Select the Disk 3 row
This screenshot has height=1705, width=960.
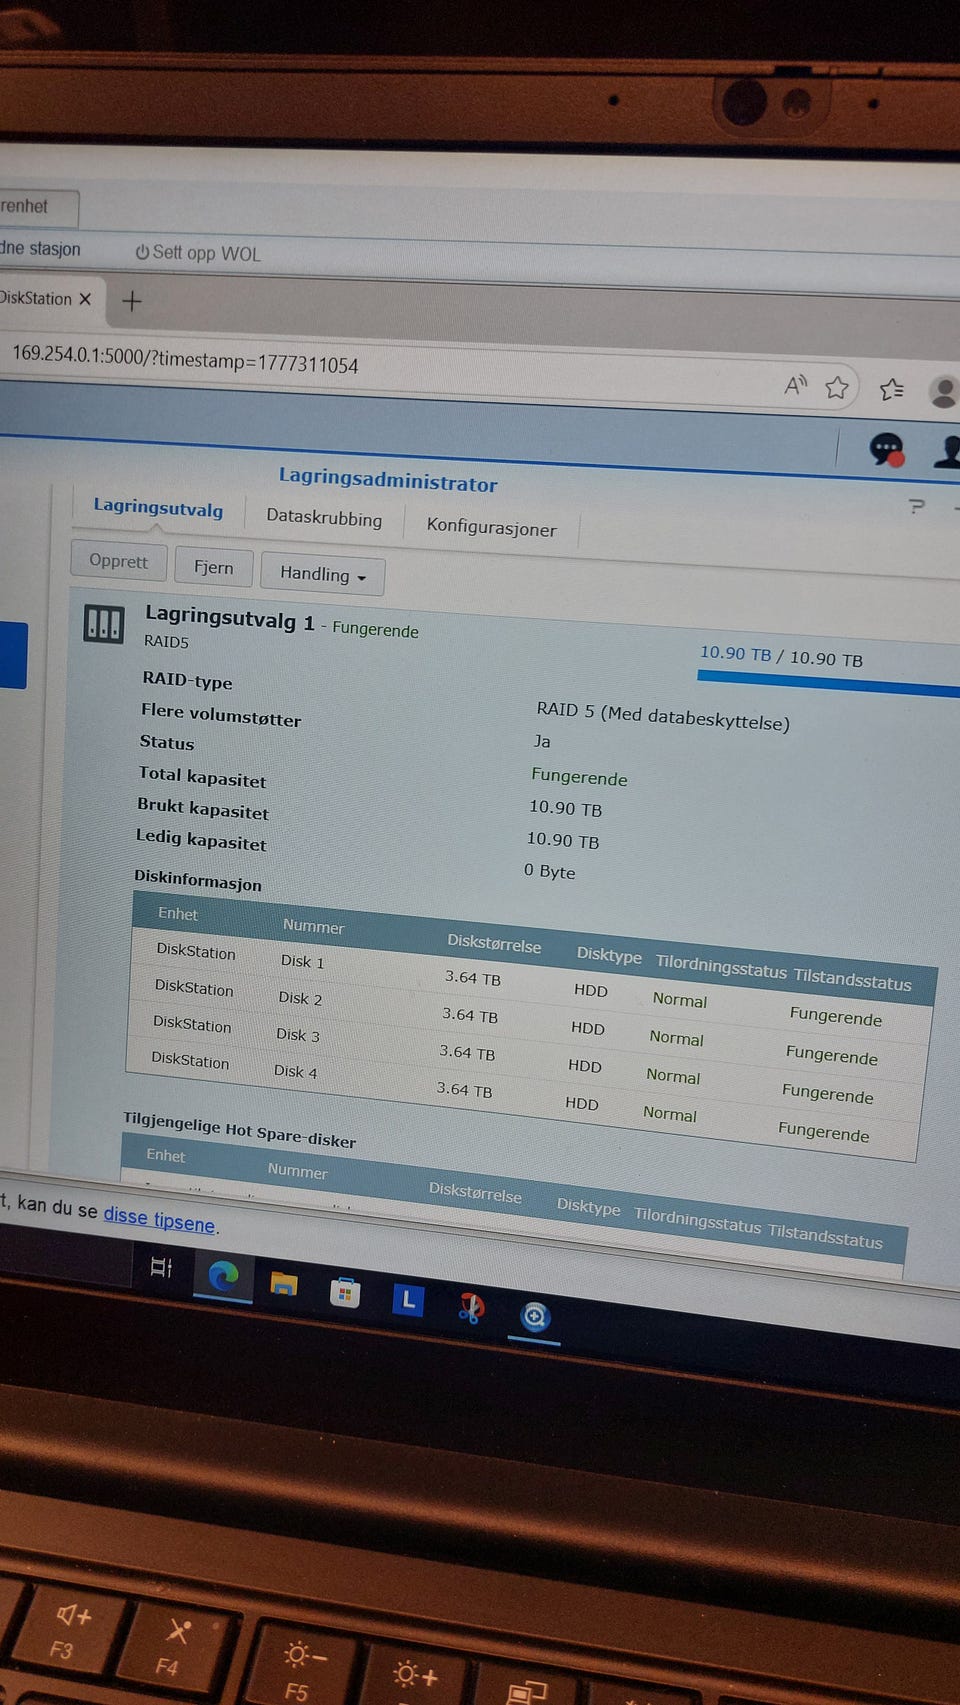coord(524,1059)
